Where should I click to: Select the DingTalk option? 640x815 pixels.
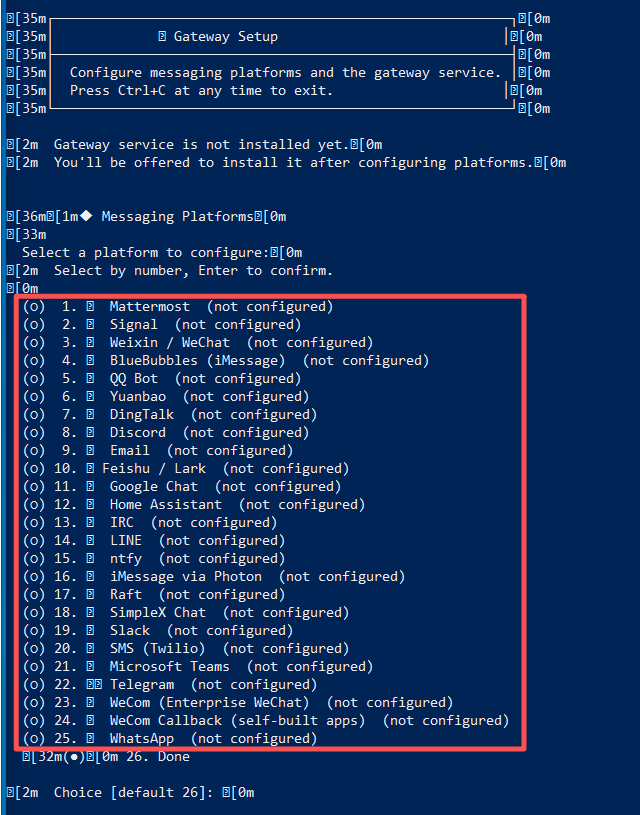click(x=169, y=415)
